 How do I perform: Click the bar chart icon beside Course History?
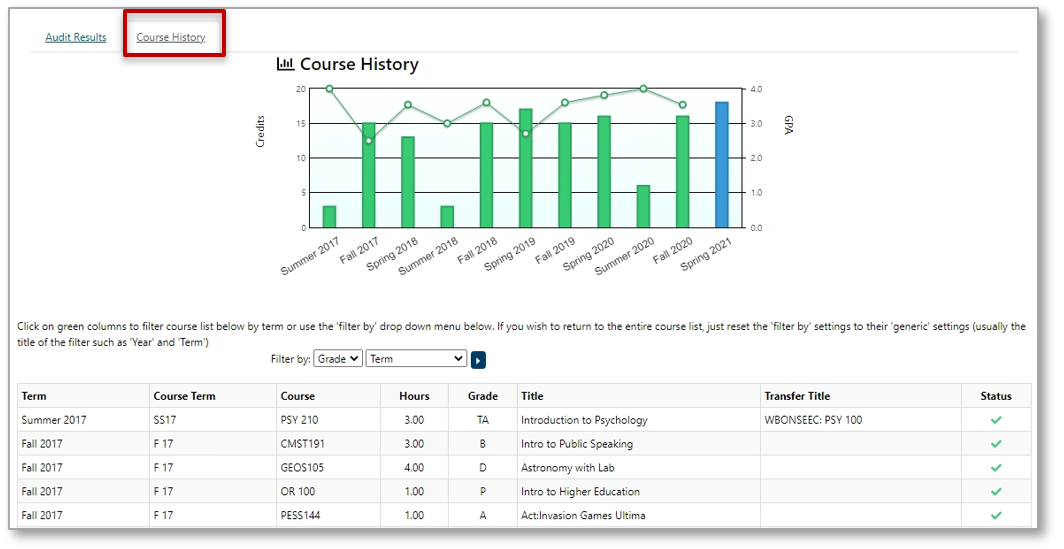coord(285,64)
